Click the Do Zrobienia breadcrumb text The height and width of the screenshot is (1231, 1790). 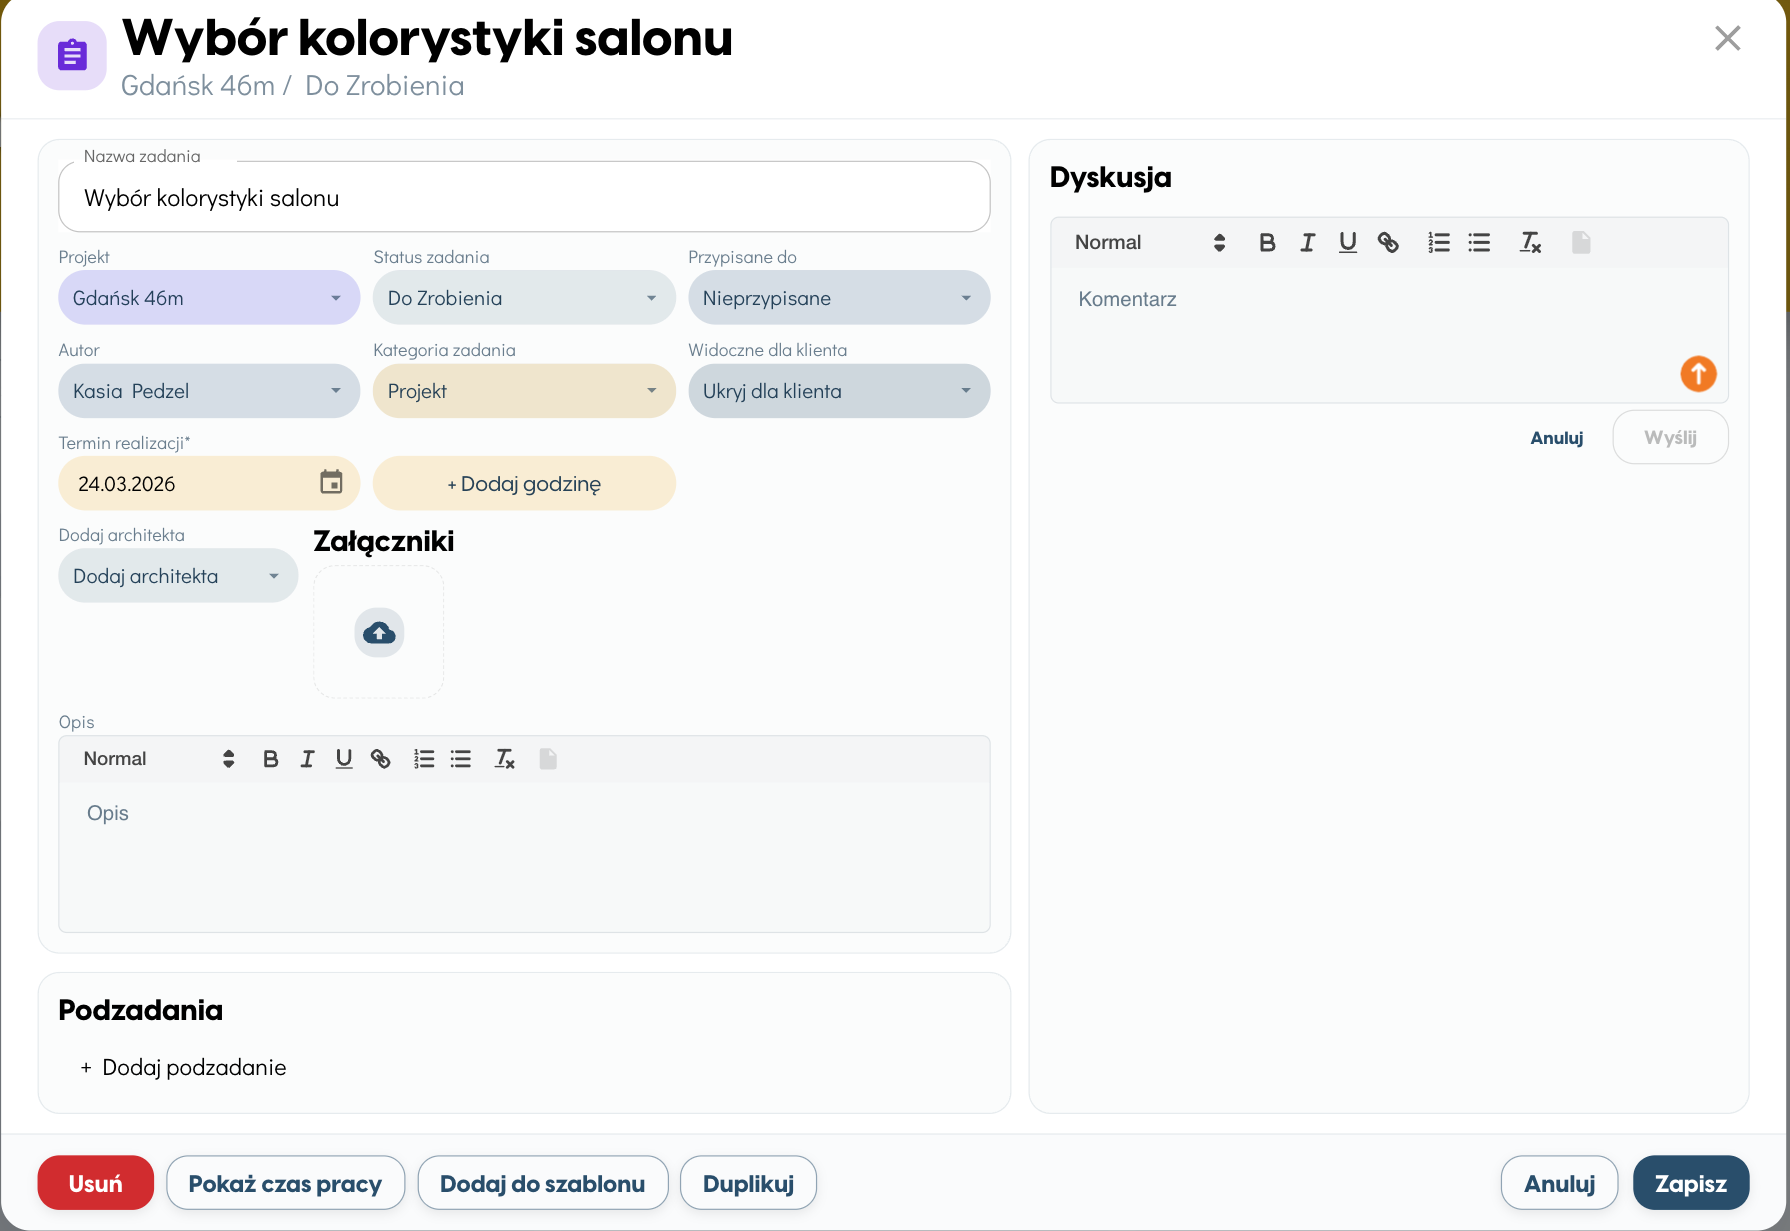(x=384, y=86)
